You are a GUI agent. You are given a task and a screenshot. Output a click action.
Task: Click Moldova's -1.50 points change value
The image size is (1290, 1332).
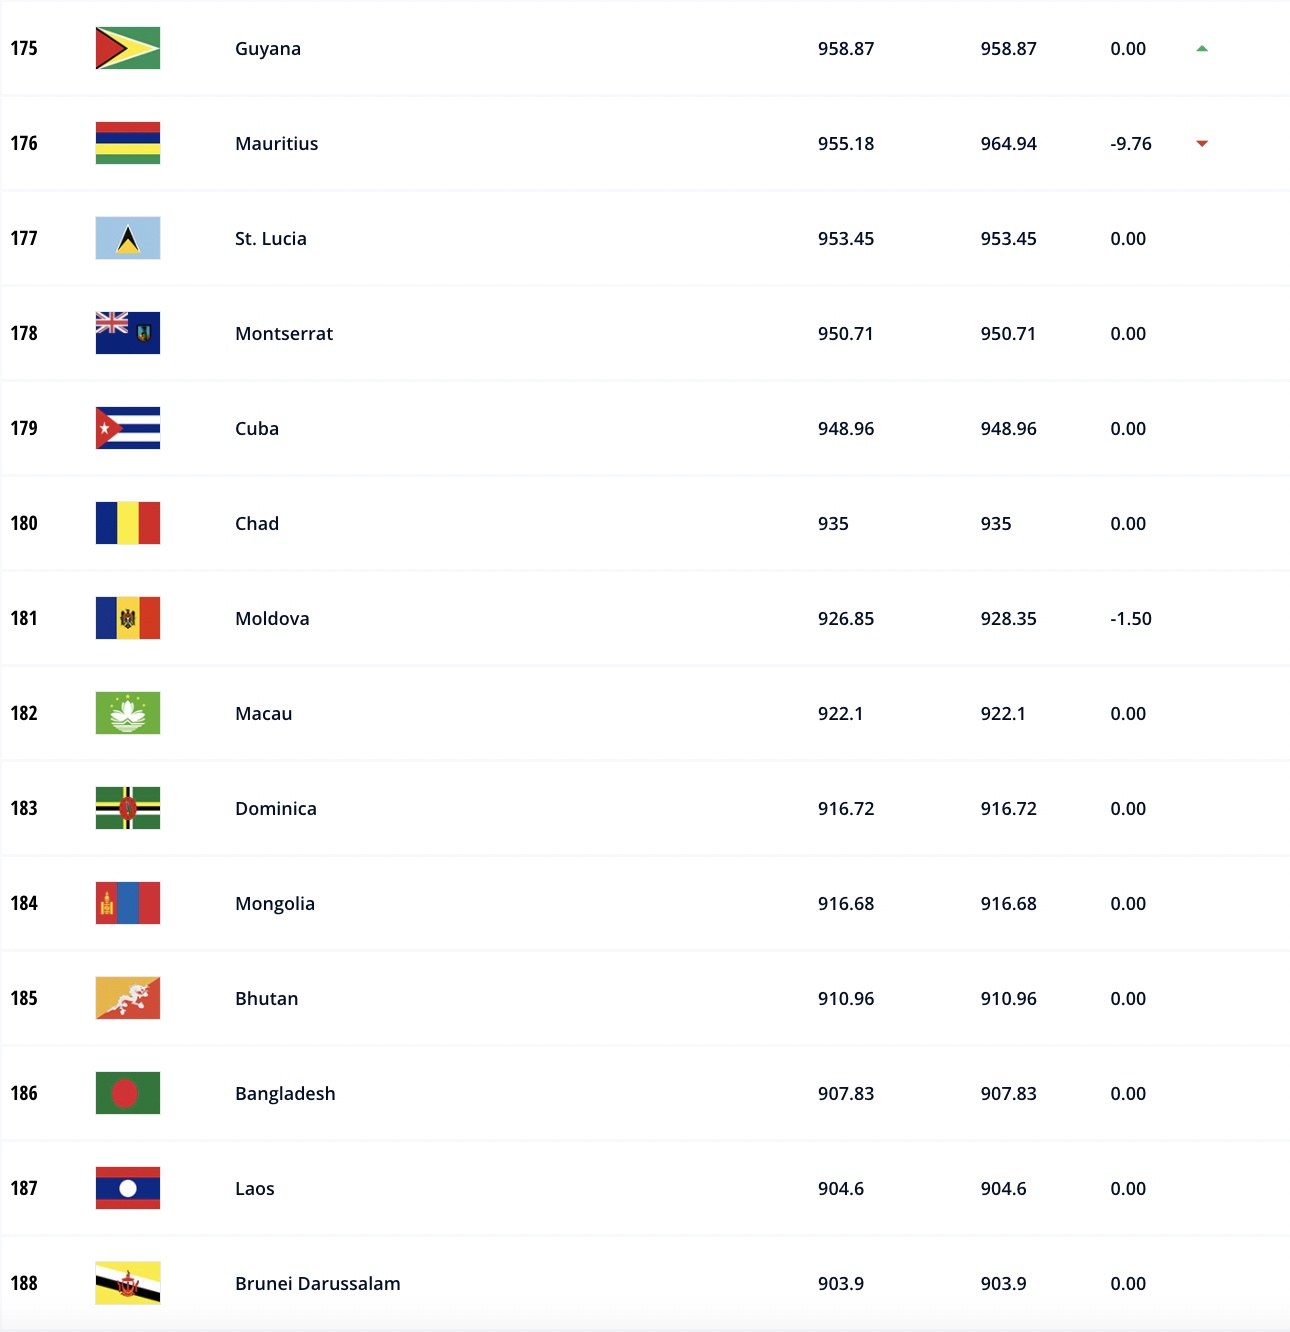(1131, 618)
